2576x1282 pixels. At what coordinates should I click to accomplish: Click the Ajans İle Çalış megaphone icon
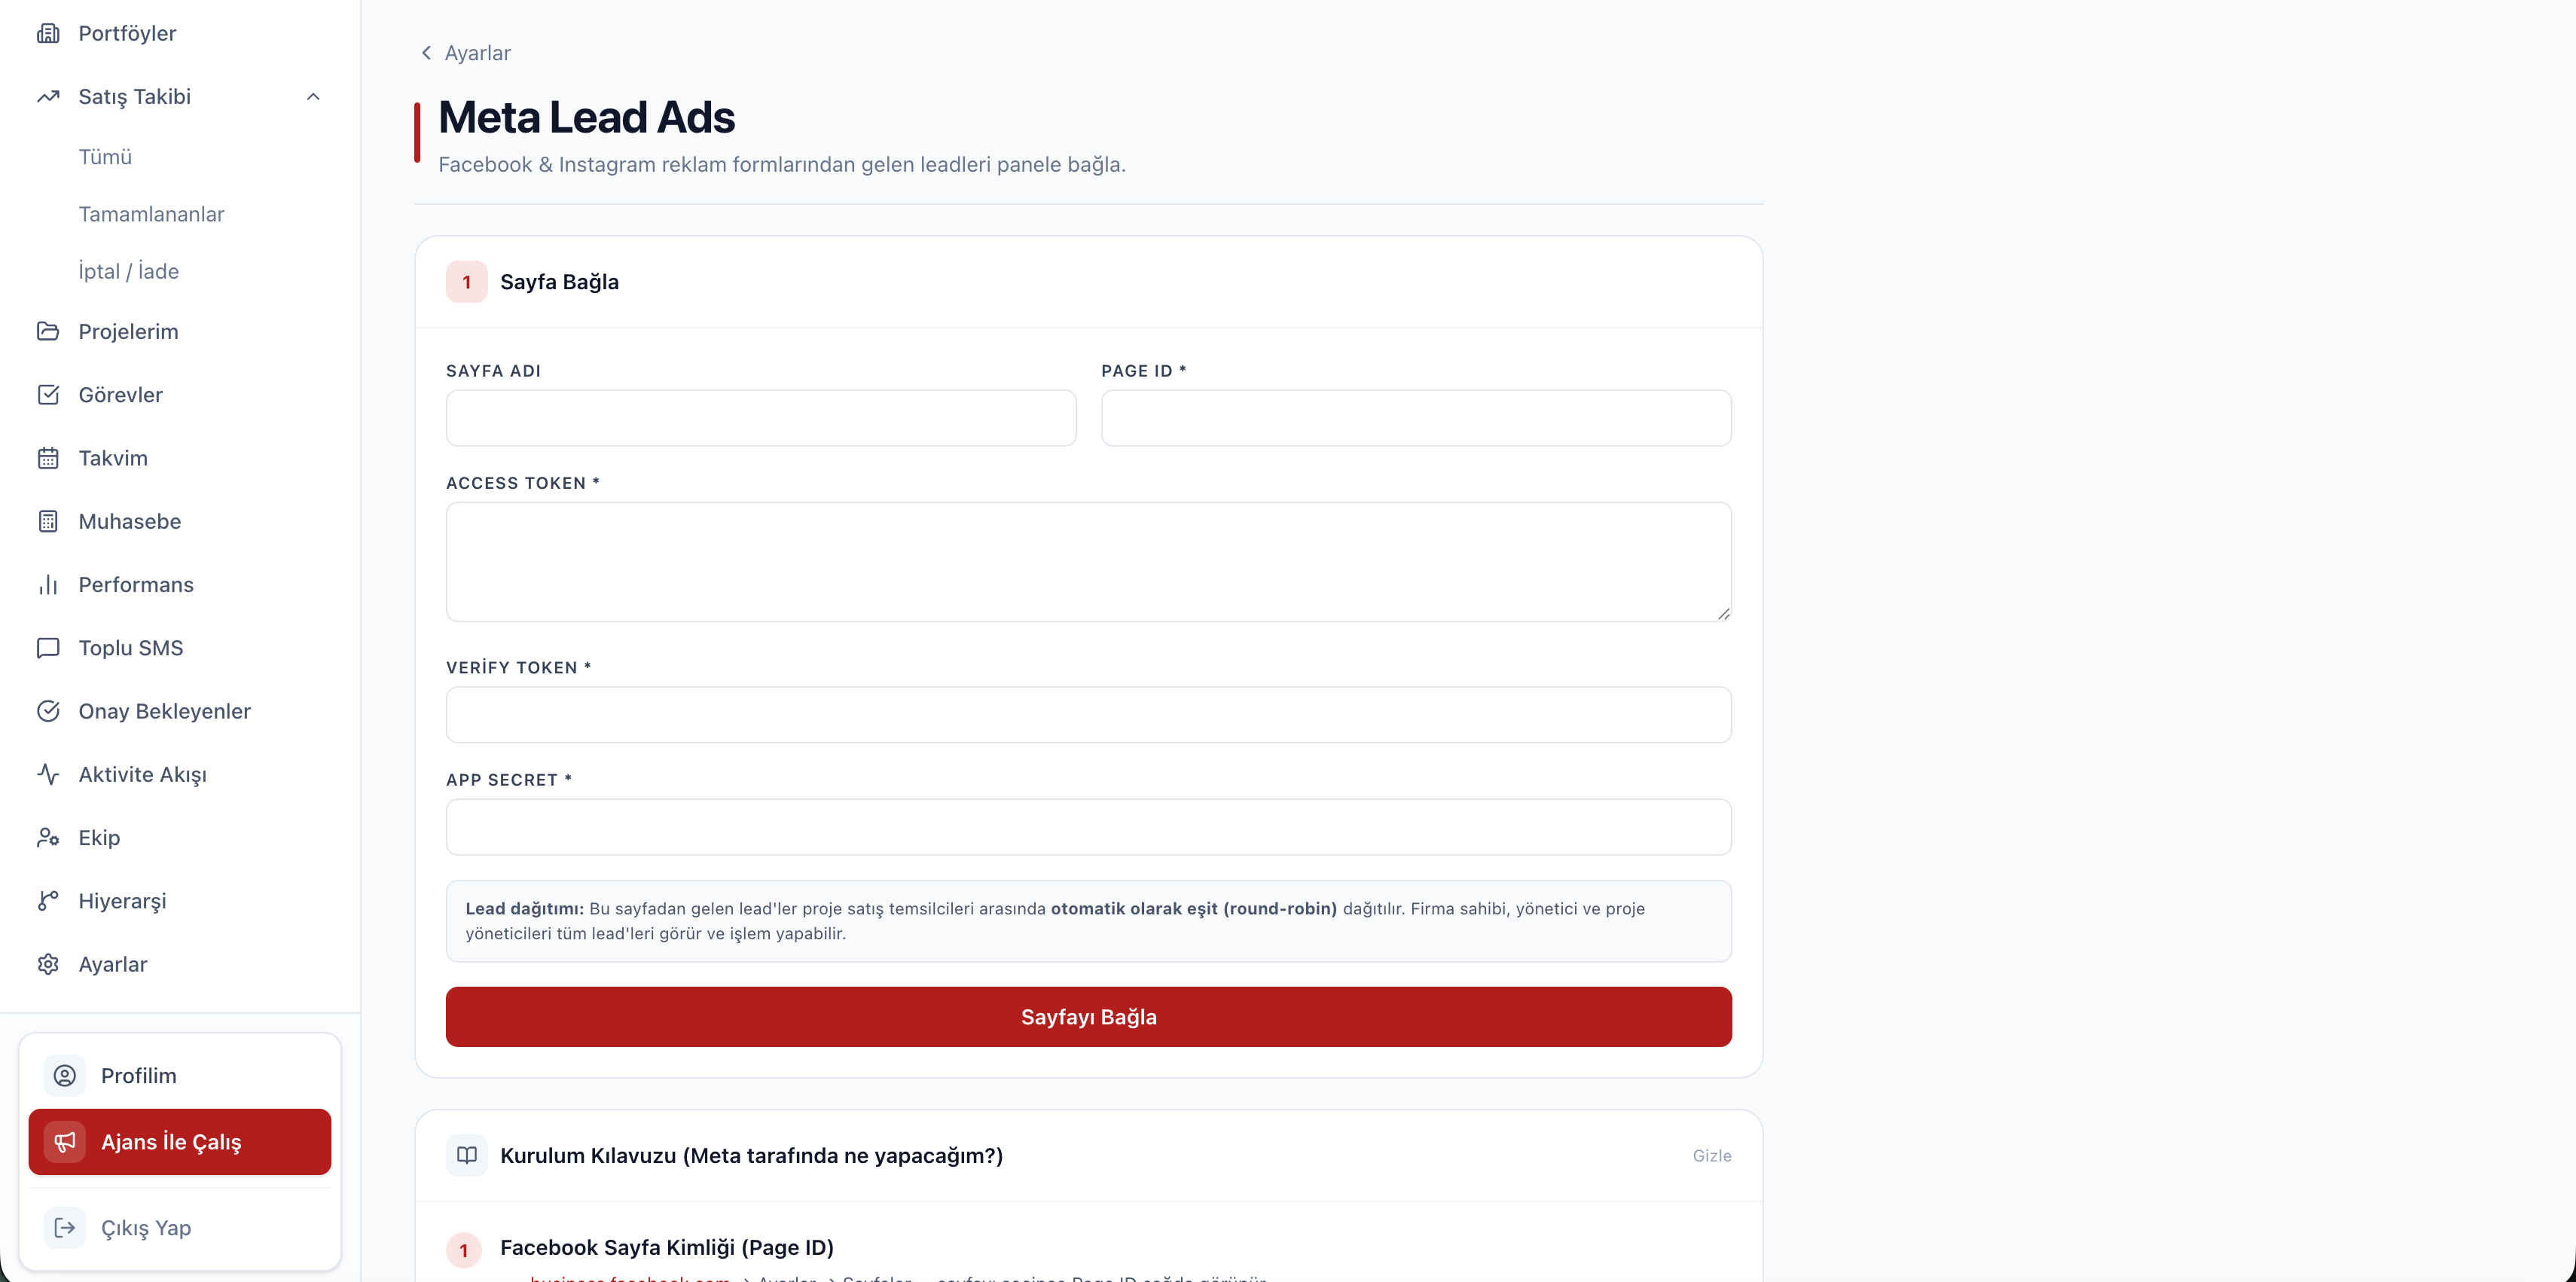(64, 1142)
